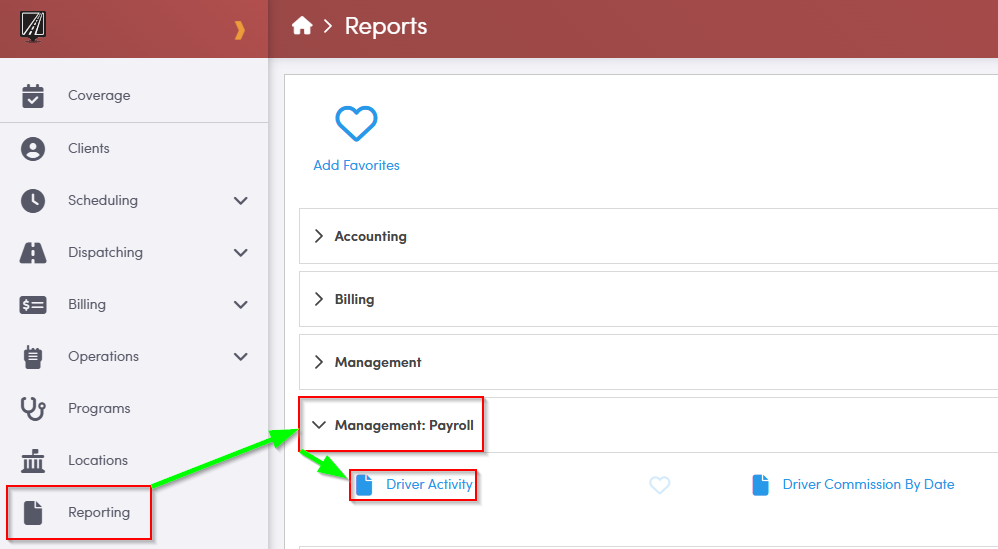
Task: Click the home icon in the breadcrumb
Action: [302, 27]
